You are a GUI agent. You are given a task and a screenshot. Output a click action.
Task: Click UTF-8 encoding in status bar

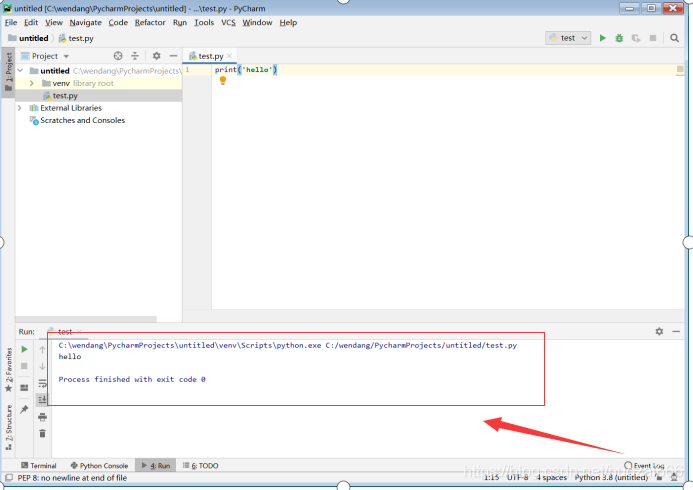(x=517, y=478)
